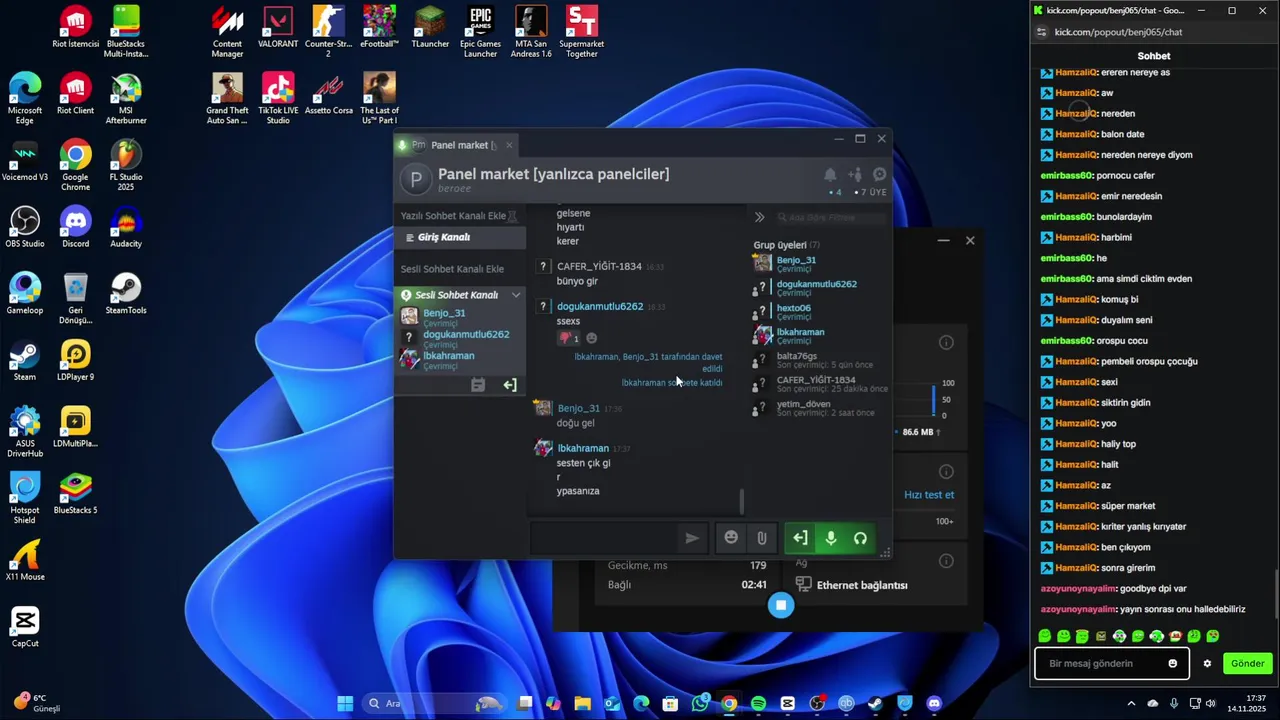This screenshot has width=1280, height=720.
Task: Collapse the group members panel with double chevron
Action: (x=759, y=217)
